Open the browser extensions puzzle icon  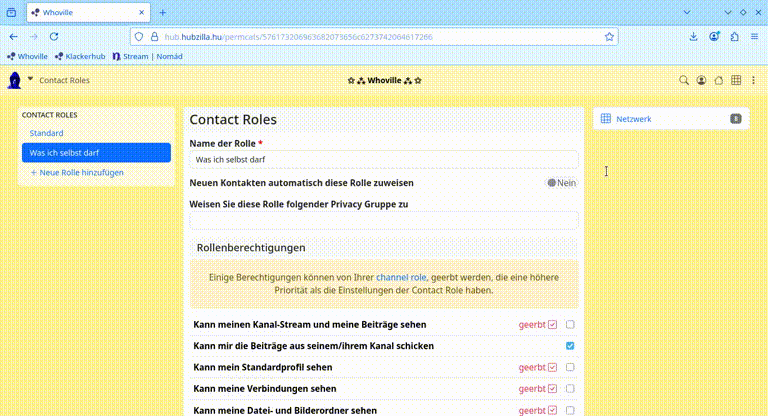click(x=734, y=36)
